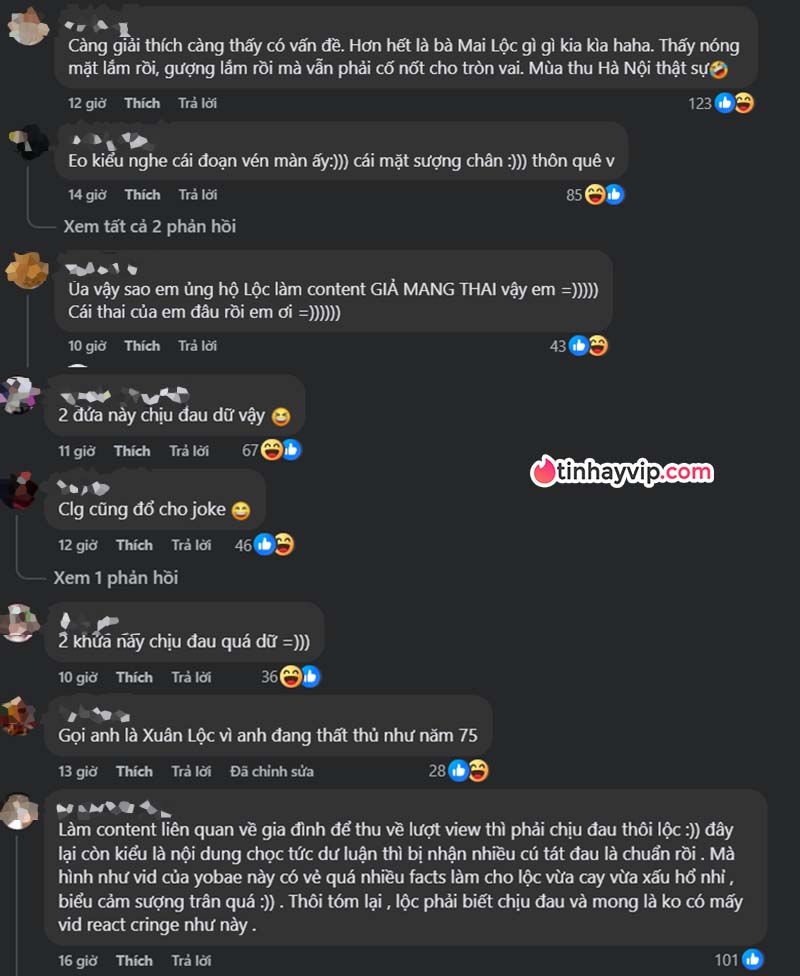Open first commenter's profile picture
Image resolution: width=800 pixels, height=976 pixels.
(28, 26)
